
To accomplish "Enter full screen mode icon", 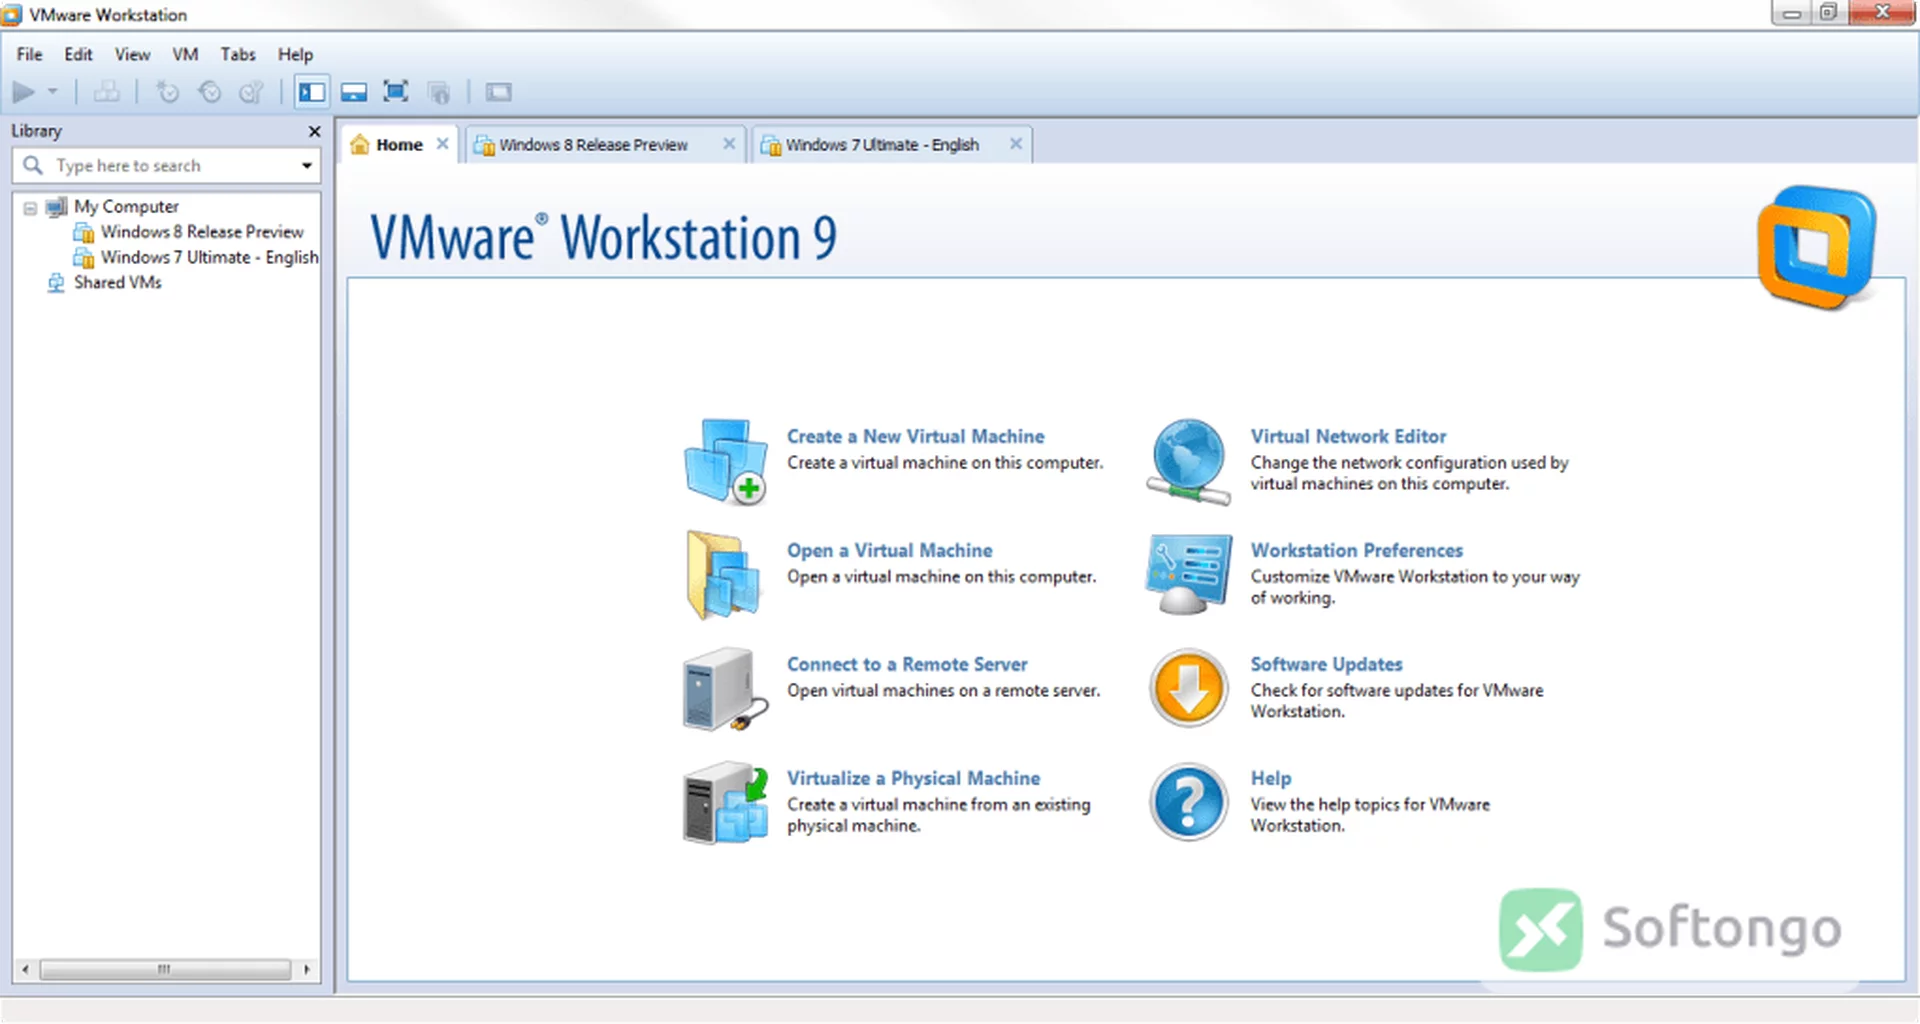I will [x=396, y=92].
